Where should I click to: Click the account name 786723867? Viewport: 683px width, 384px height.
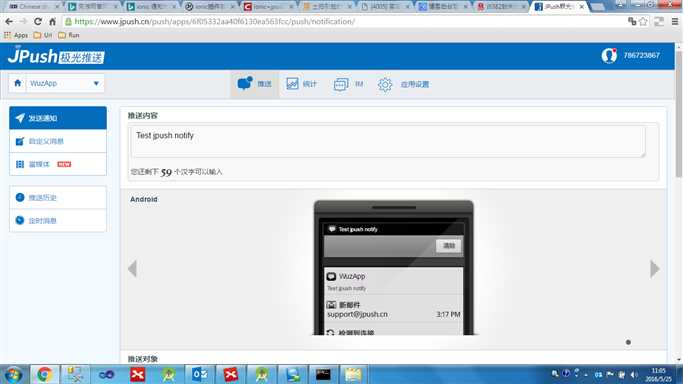pyautogui.click(x=642, y=55)
